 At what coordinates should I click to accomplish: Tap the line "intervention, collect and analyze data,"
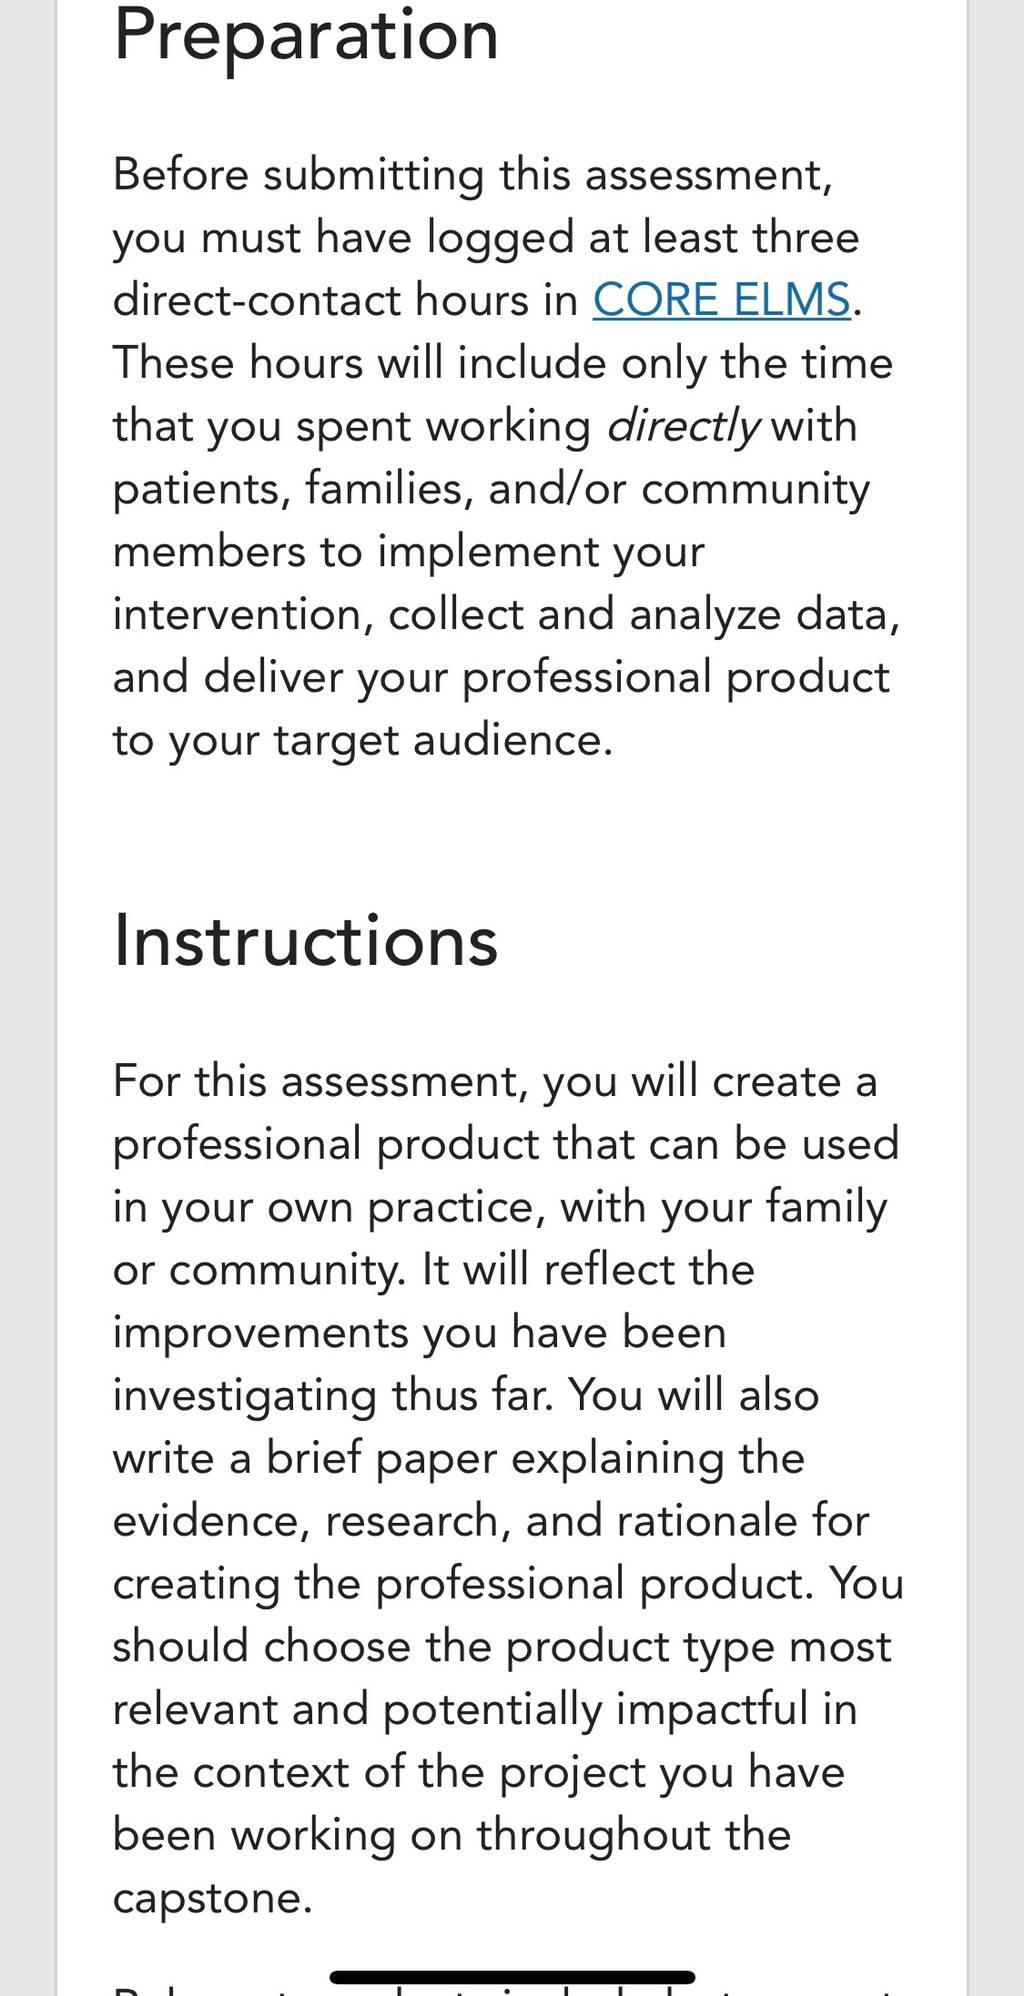click(506, 615)
